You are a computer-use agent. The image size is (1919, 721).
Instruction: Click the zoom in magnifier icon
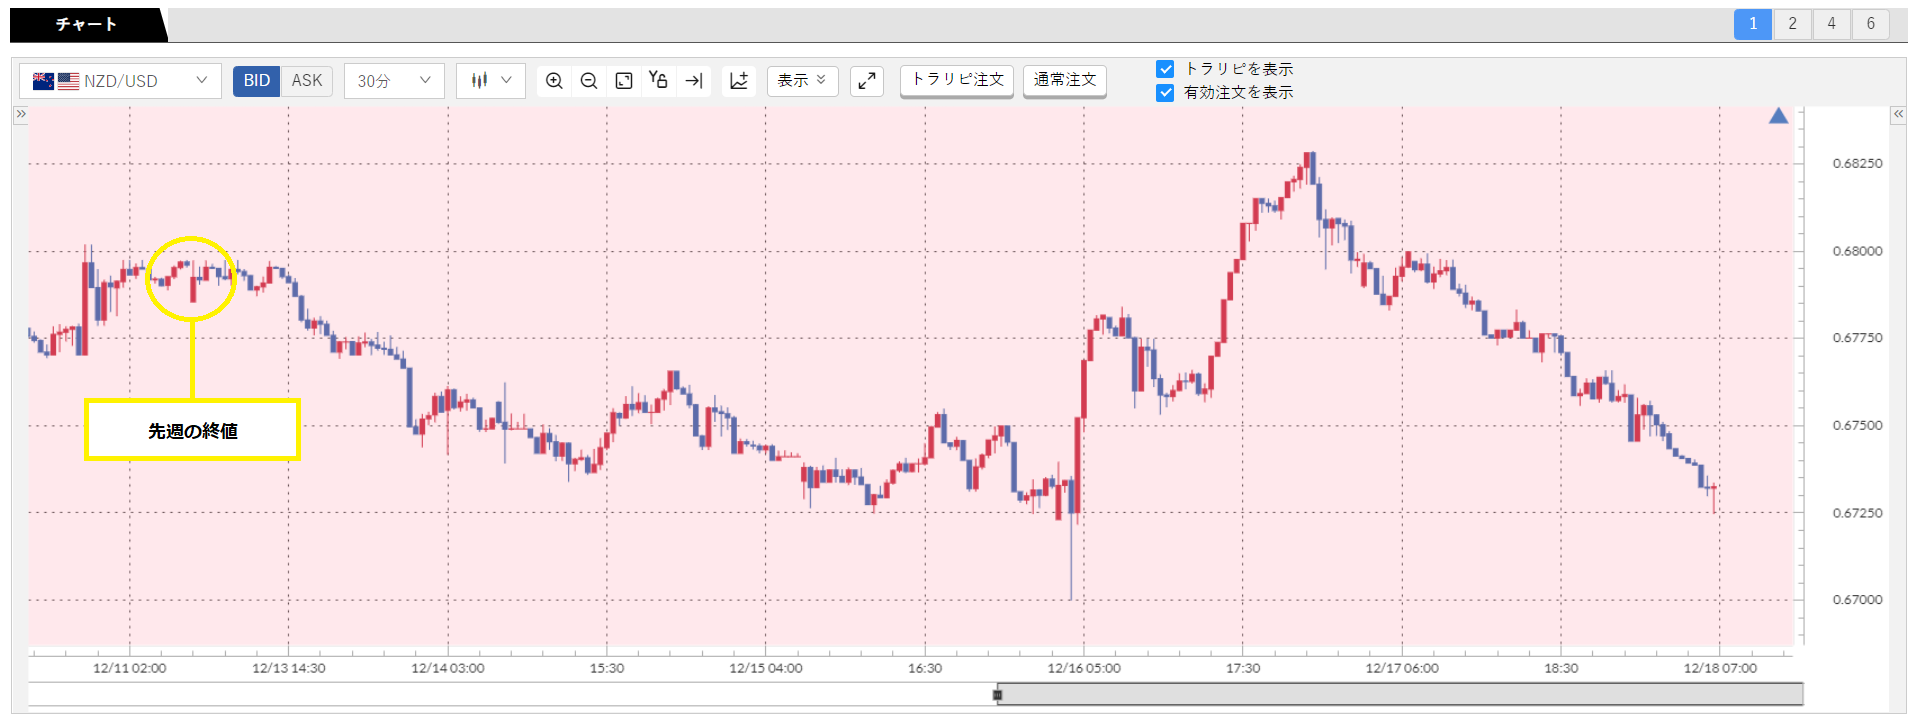[x=554, y=81]
